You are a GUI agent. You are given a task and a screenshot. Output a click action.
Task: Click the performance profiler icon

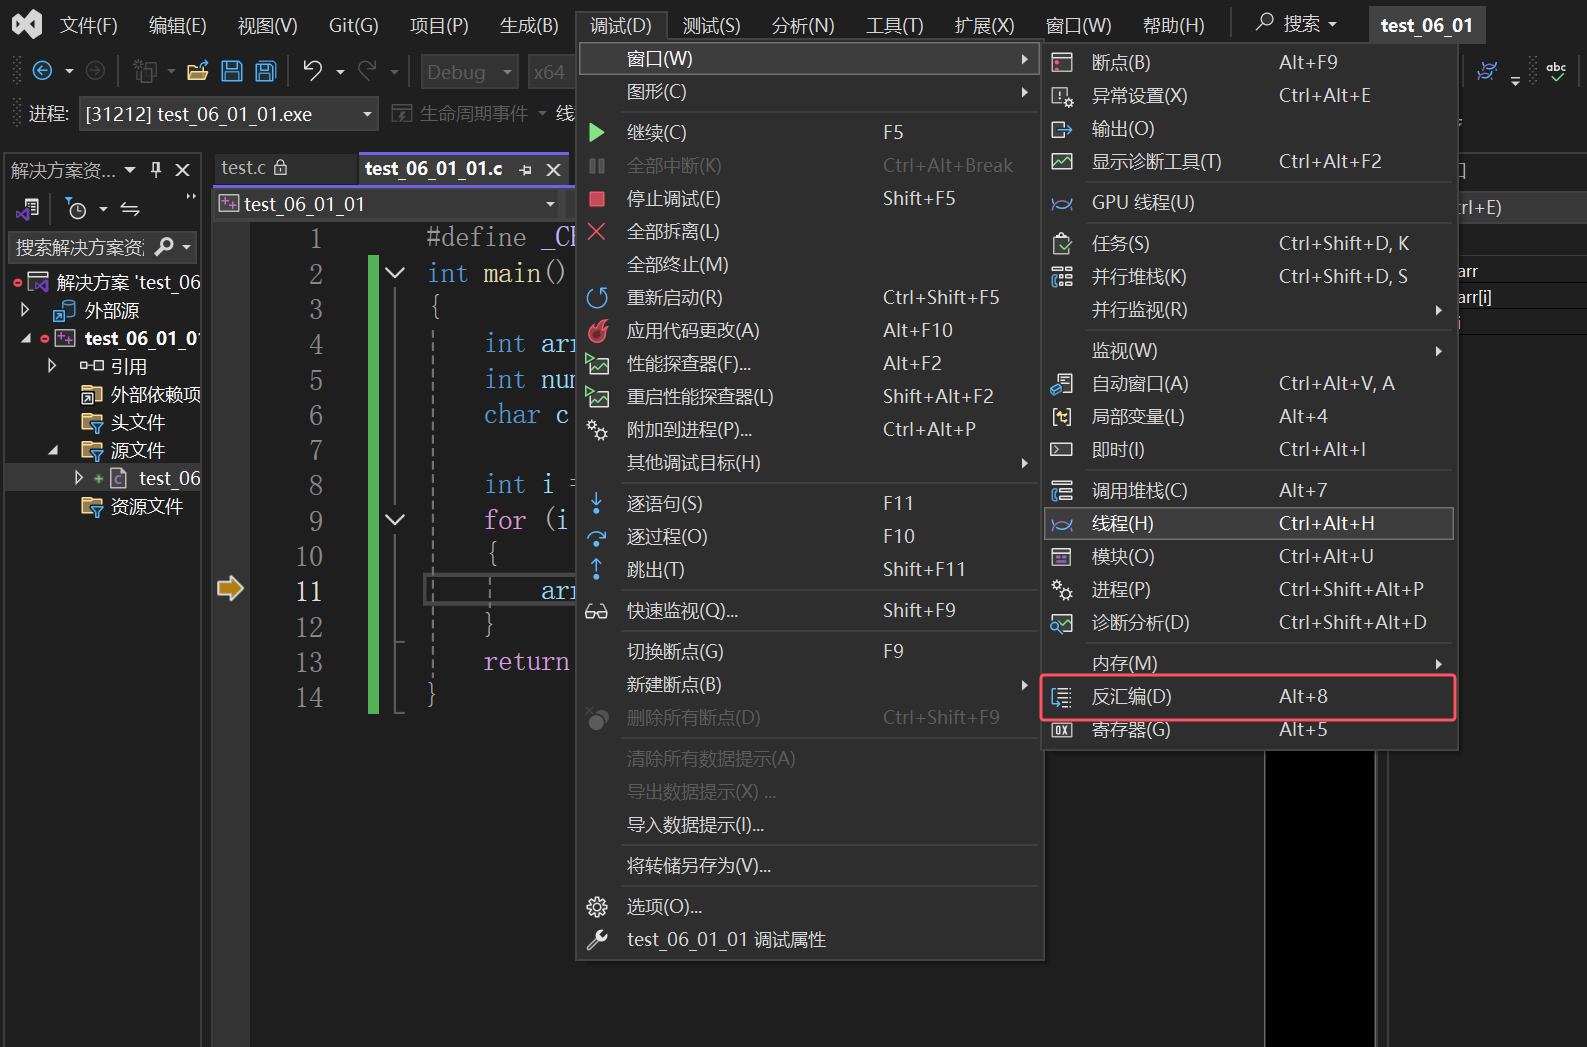coord(597,364)
